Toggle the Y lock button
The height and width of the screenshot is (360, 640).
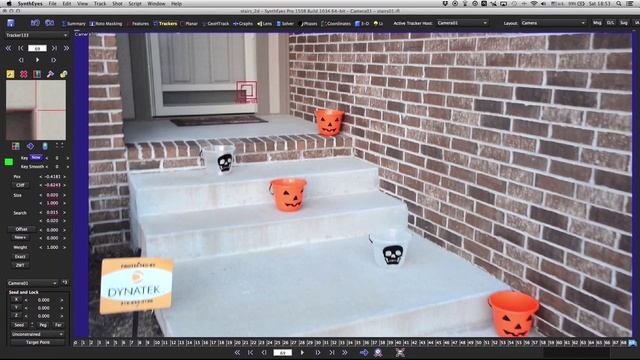(16, 308)
